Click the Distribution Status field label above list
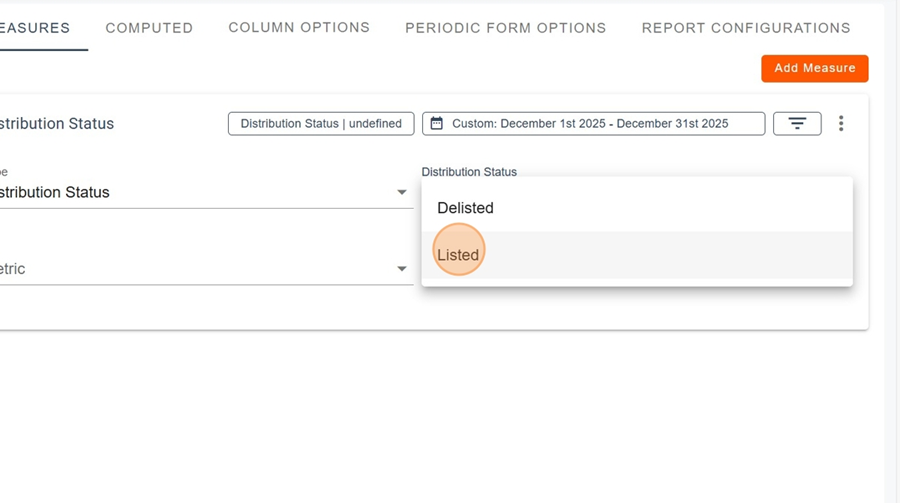This screenshot has width=900, height=503. [x=469, y=172]
